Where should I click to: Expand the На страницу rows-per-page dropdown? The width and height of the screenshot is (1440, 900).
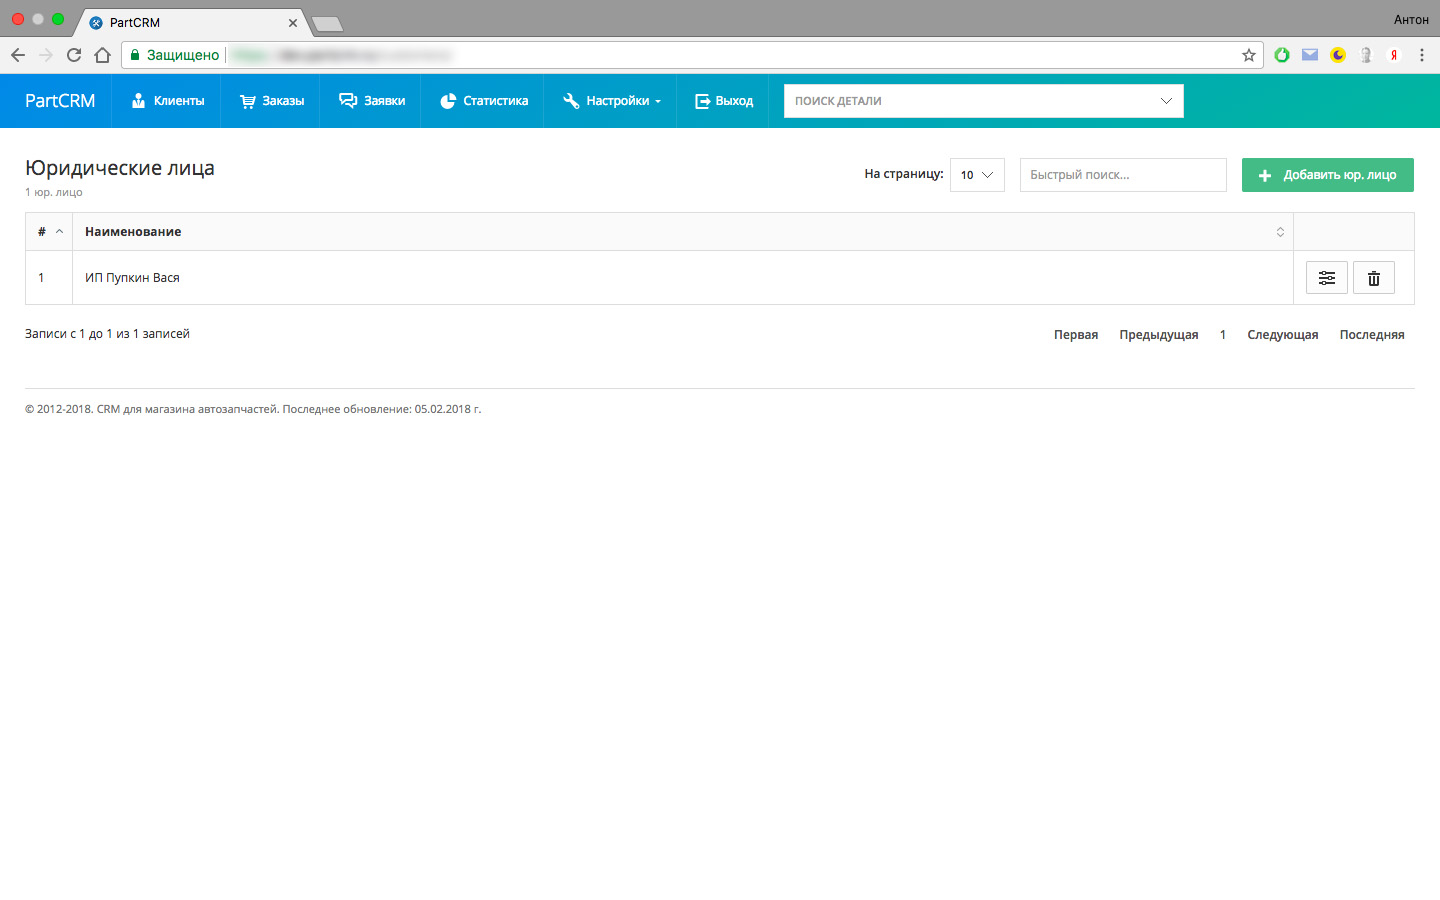click(976, 175)
